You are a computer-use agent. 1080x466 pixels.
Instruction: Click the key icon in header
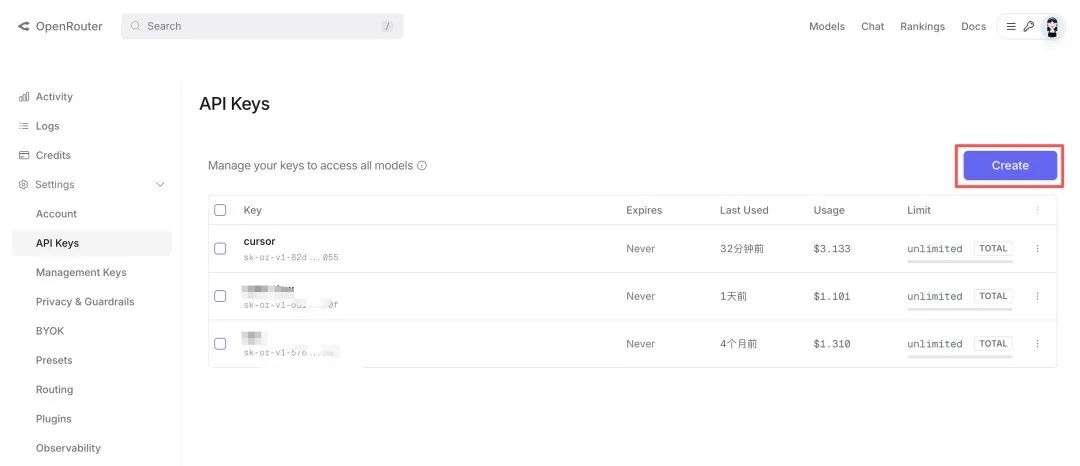pyautogui.click(x=1028, y=27)
